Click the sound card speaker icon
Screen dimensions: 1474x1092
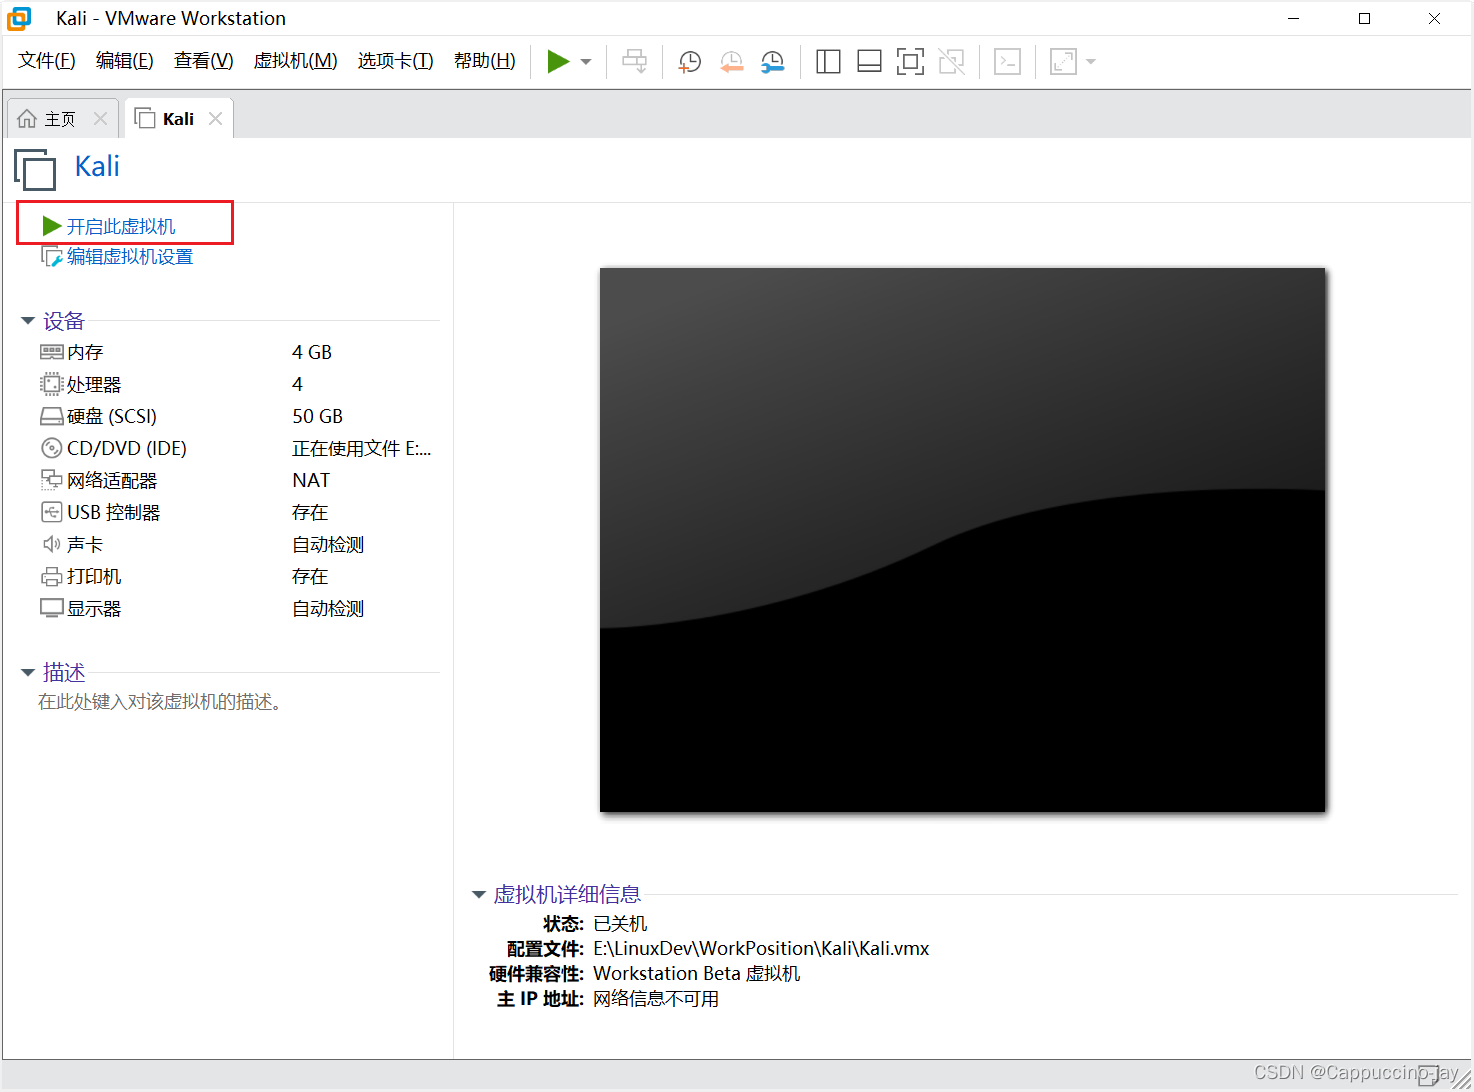[x=52, y=544]
